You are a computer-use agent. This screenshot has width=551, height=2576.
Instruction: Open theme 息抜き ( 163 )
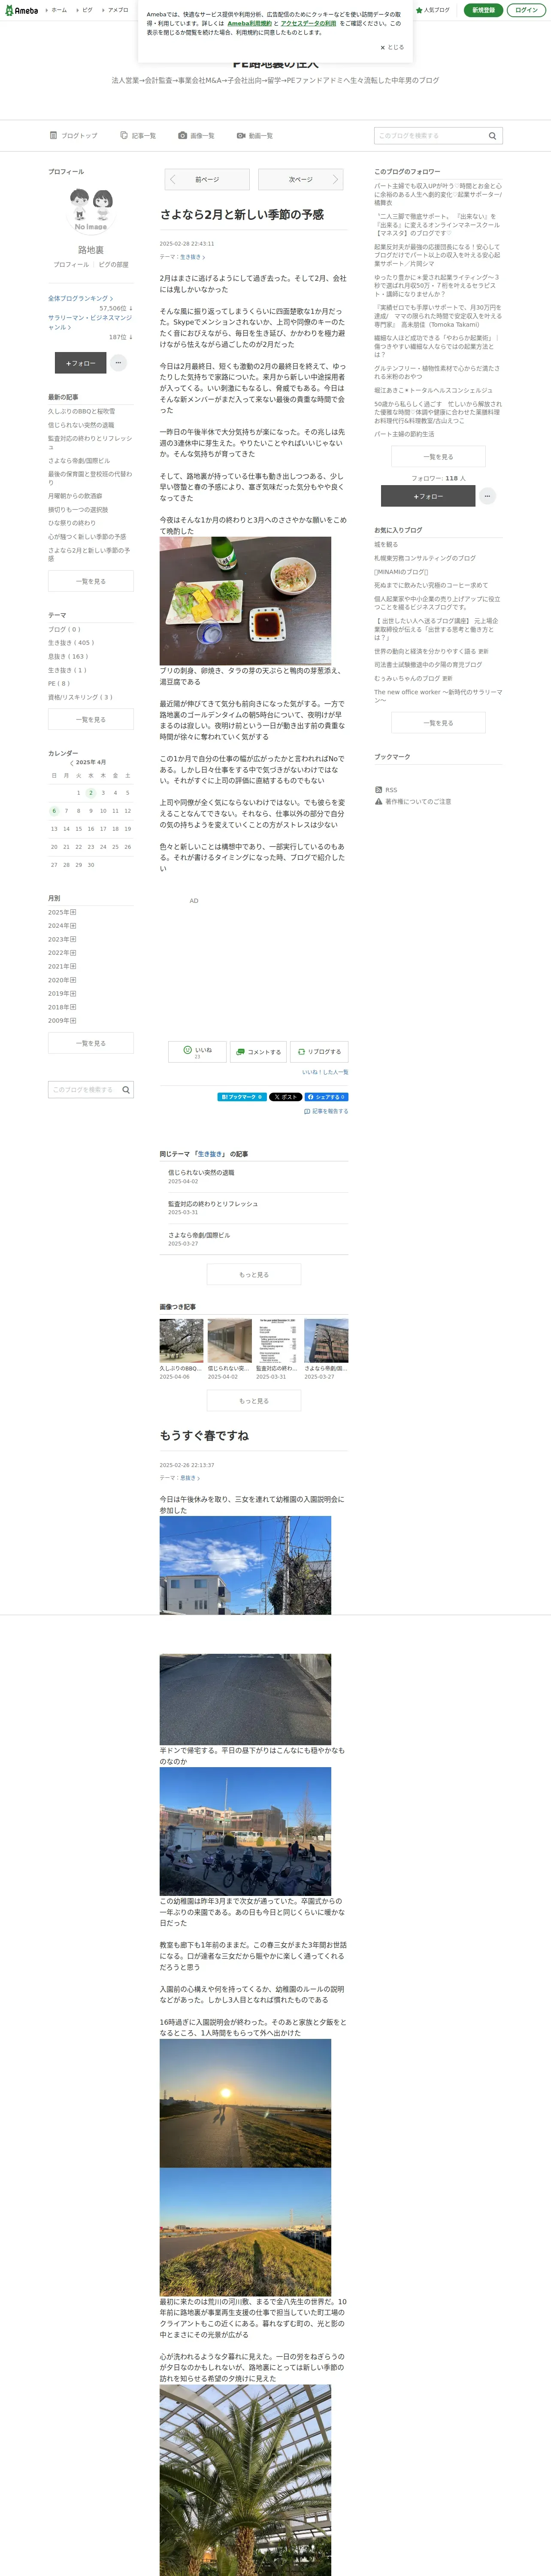click(x=68, y=657)
